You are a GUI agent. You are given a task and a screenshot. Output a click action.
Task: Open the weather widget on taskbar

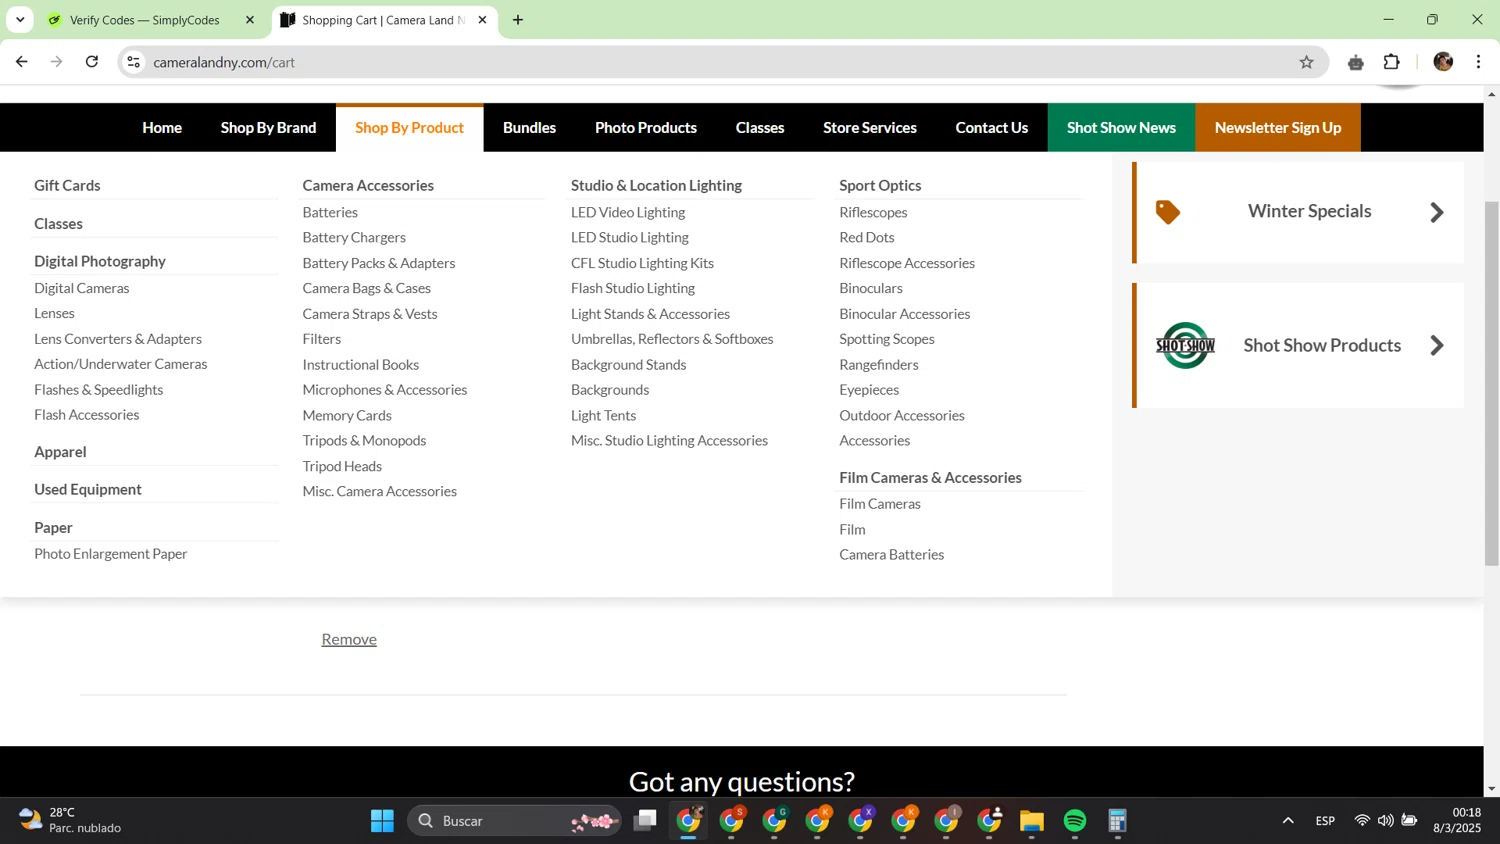pos(70,820)
